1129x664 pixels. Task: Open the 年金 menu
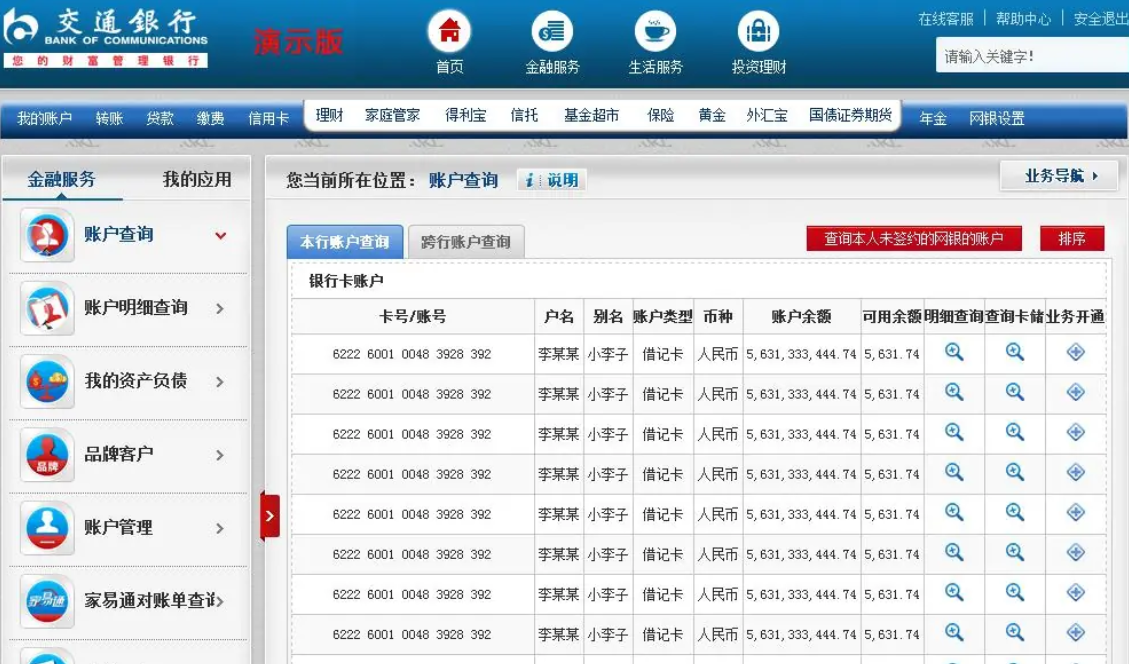pyautogui.click(x=932, y=118)
